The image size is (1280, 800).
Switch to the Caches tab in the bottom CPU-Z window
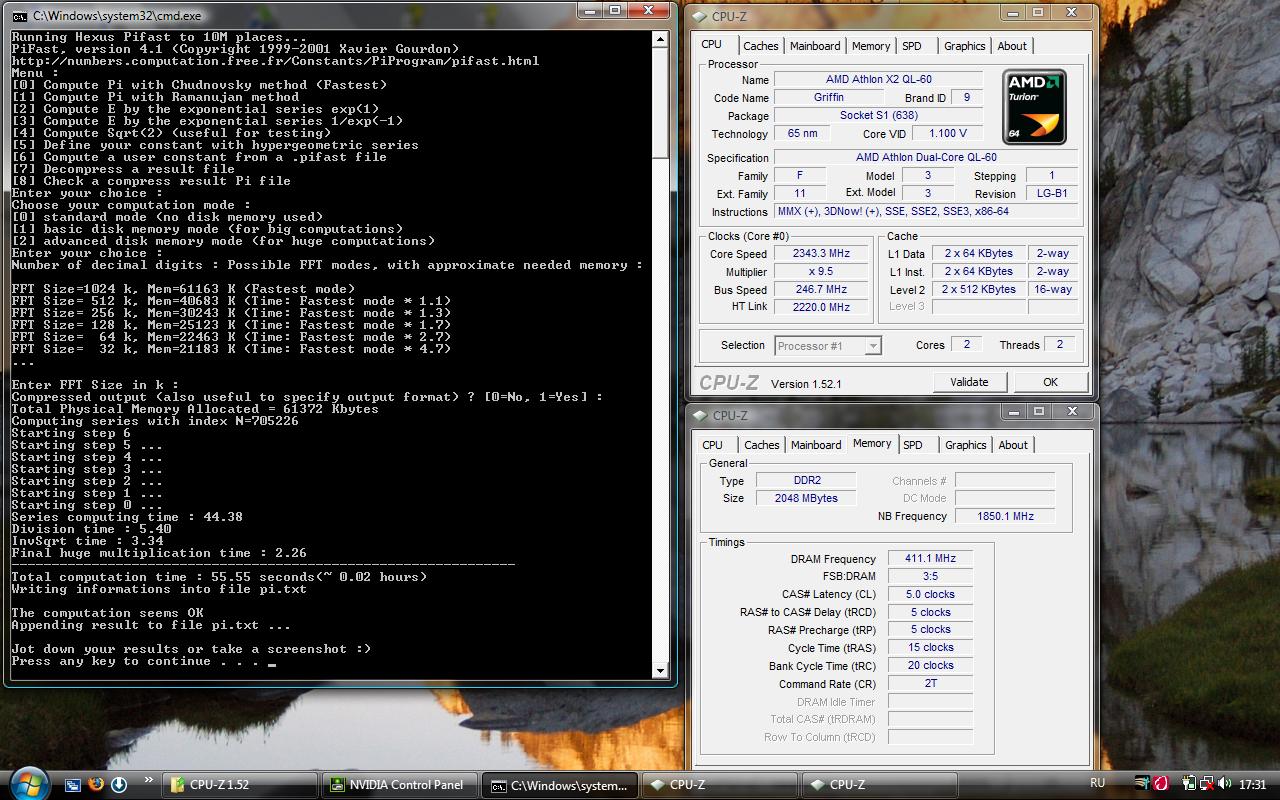(762, 445)
